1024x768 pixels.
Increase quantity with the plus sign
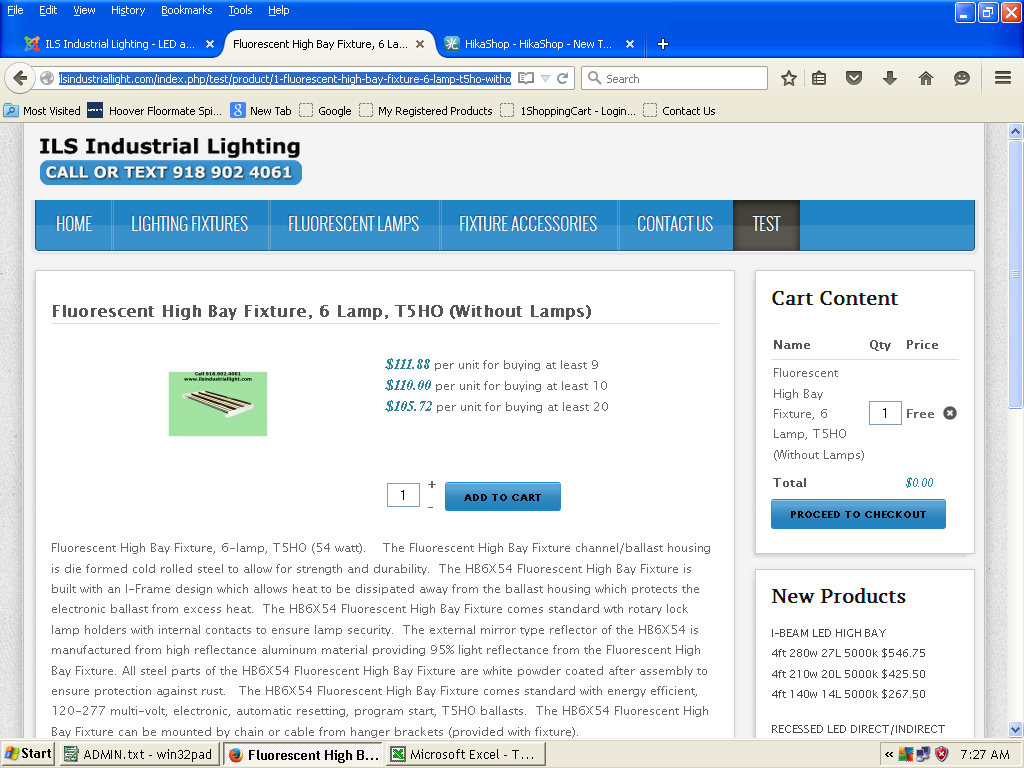(432, 485)
